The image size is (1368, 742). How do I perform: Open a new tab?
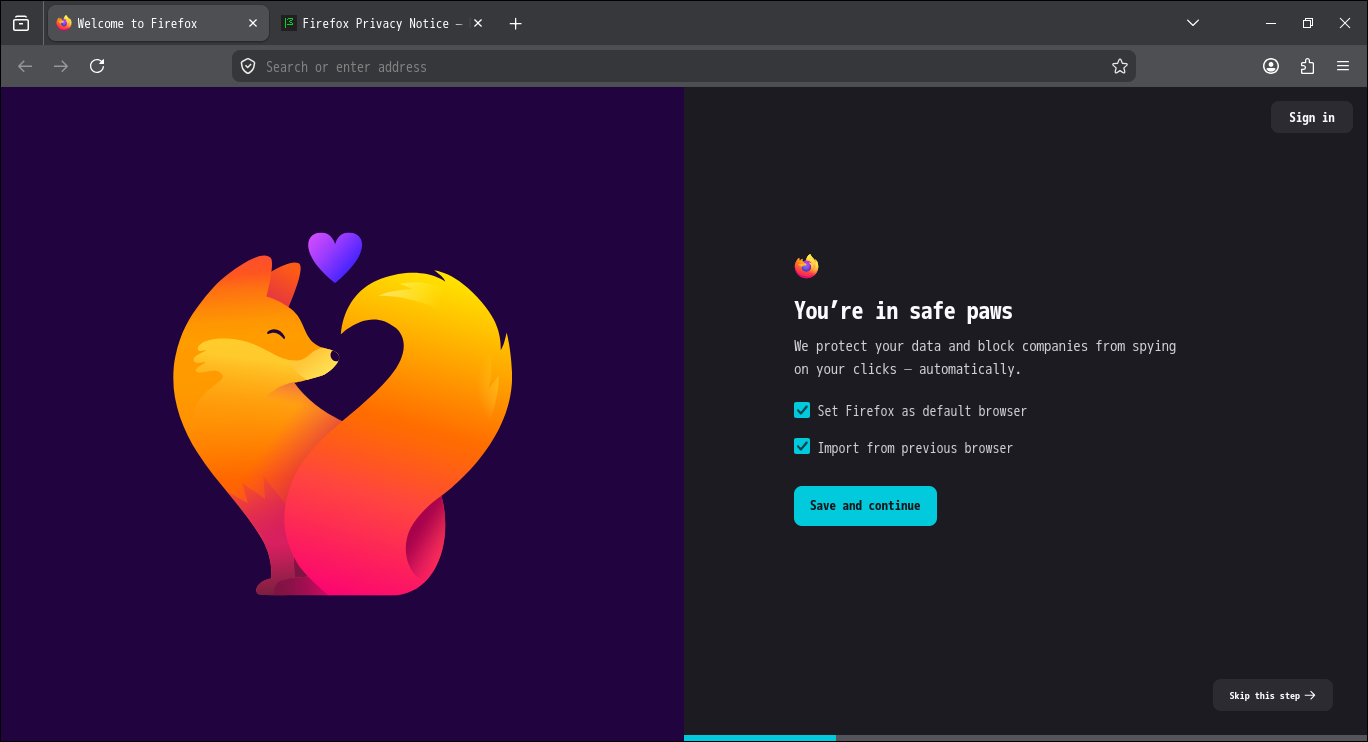tap(515, 23)
